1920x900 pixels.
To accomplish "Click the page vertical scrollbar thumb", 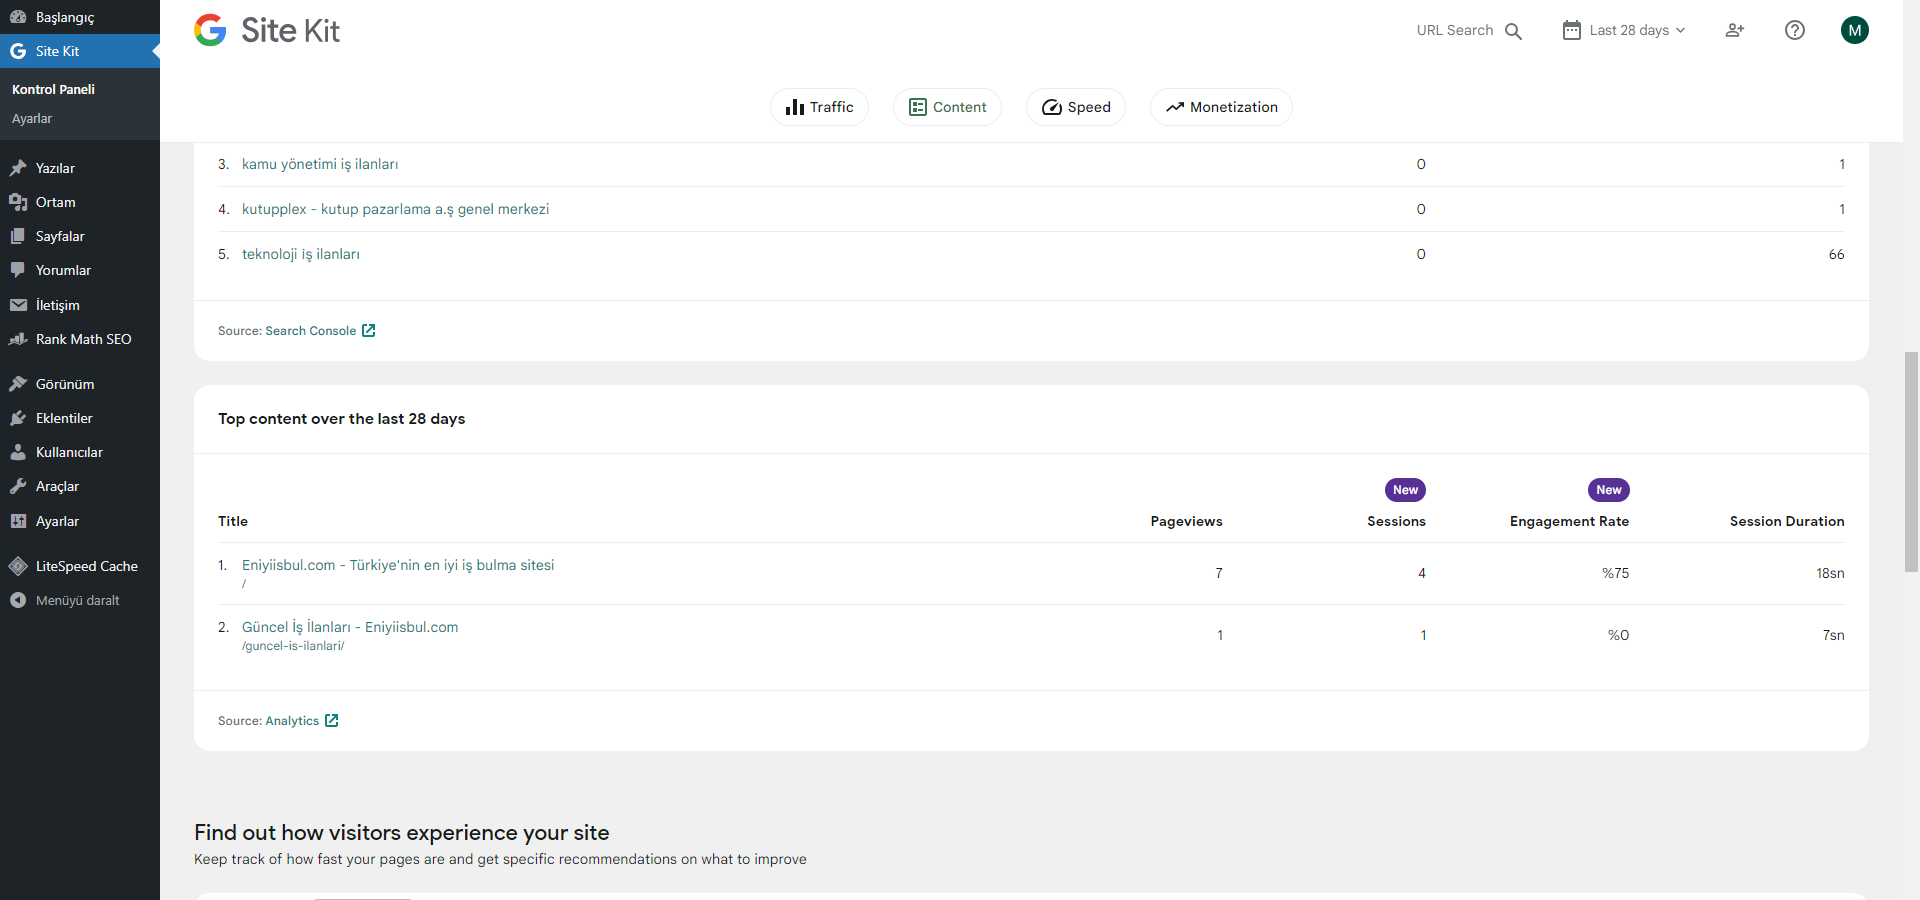I will tap(1911, 462).
